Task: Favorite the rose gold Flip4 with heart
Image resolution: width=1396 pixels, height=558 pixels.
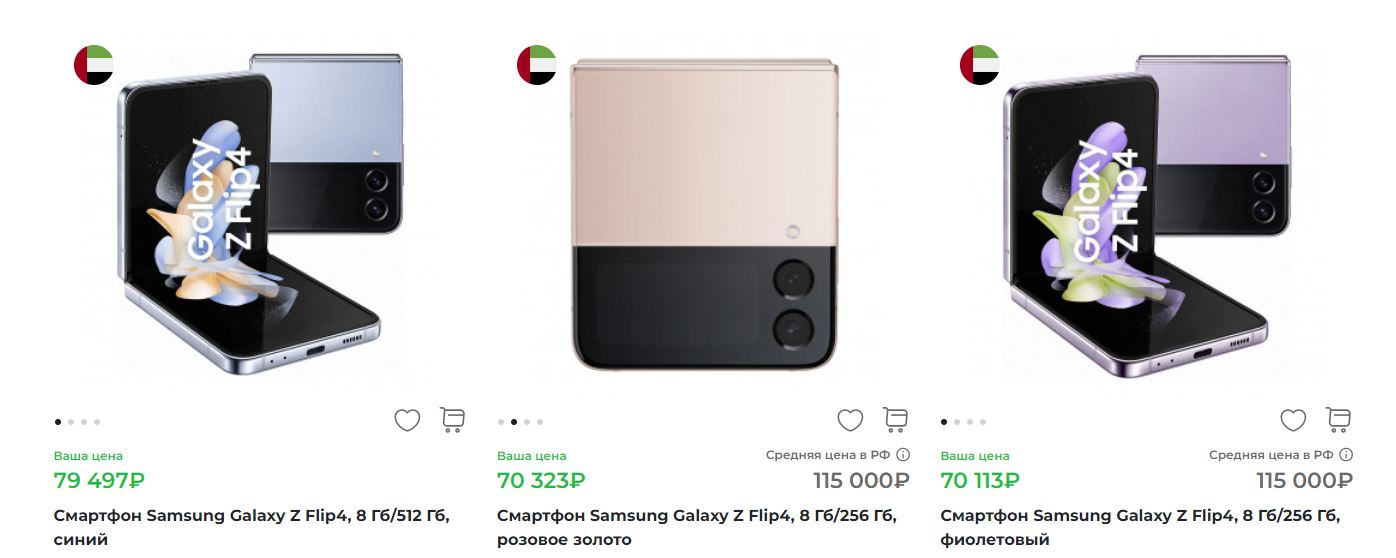Action: click(x=850, y=421)
